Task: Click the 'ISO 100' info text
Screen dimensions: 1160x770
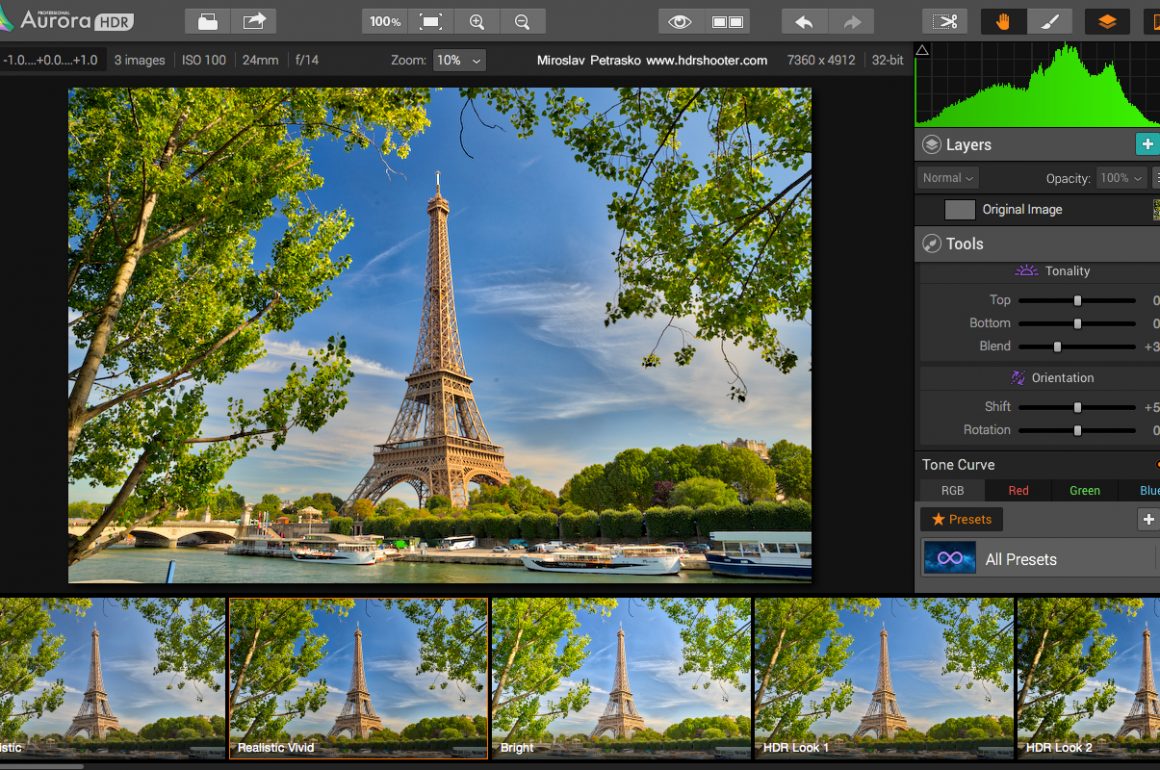Action: (x=204, y=60)
